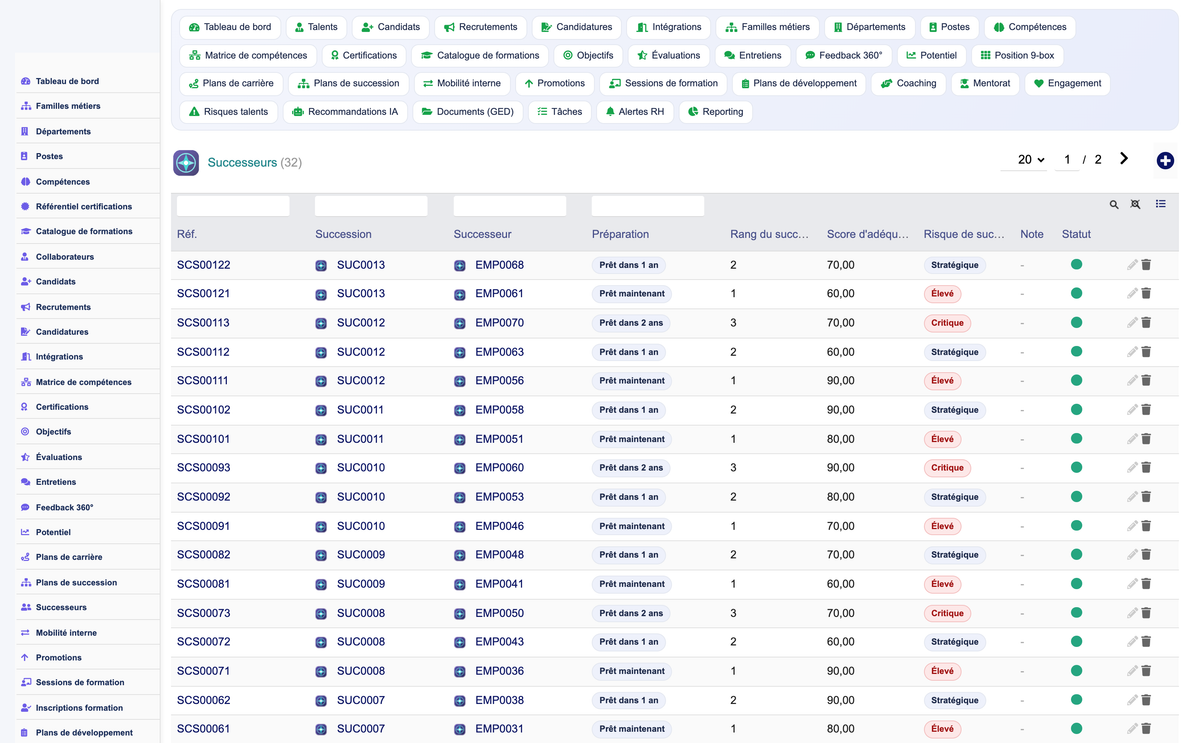Sort by Statut column header

click(1076, 234)
